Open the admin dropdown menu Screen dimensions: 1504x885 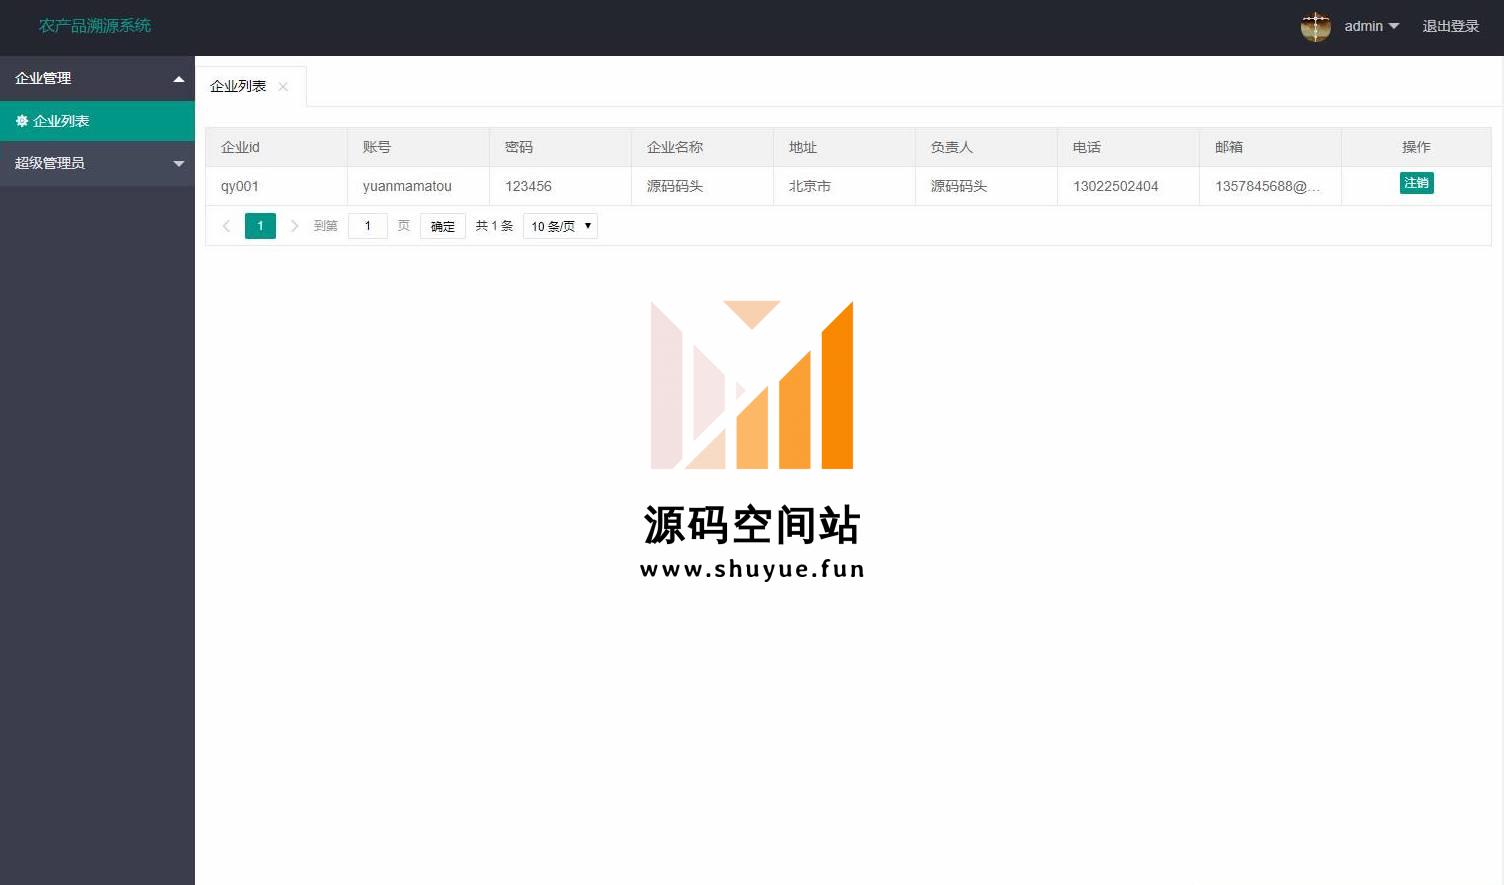pos(1371,27)
